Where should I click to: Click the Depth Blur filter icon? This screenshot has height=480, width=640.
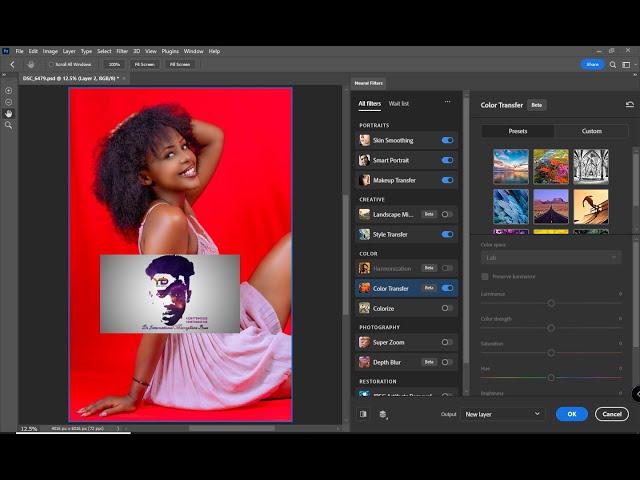[x=364, y=362]
